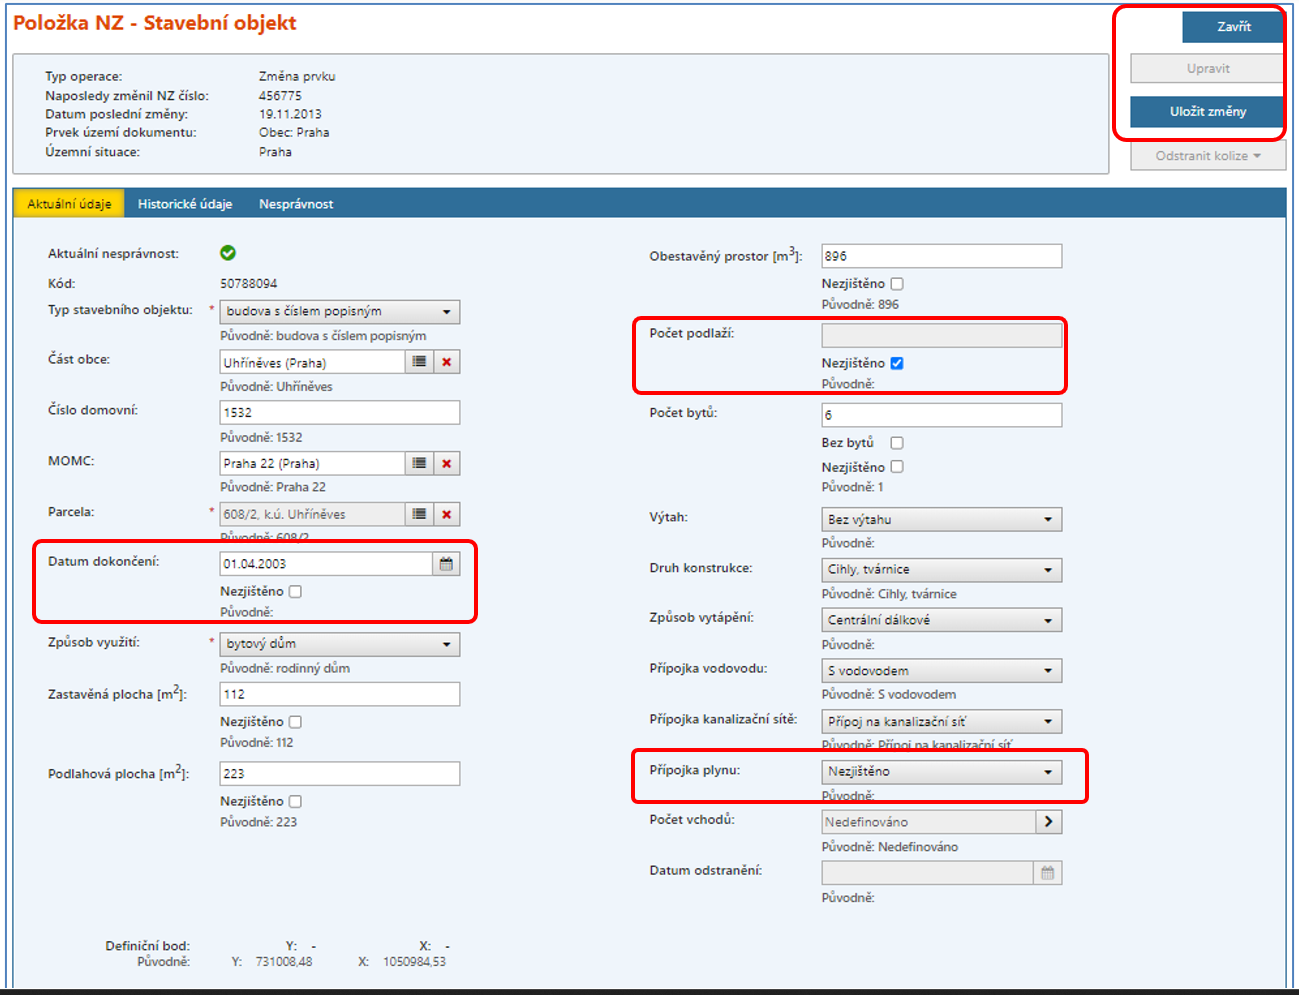Open calendar for Datum dokončení
1299x995 pixels.
point(446,564)
